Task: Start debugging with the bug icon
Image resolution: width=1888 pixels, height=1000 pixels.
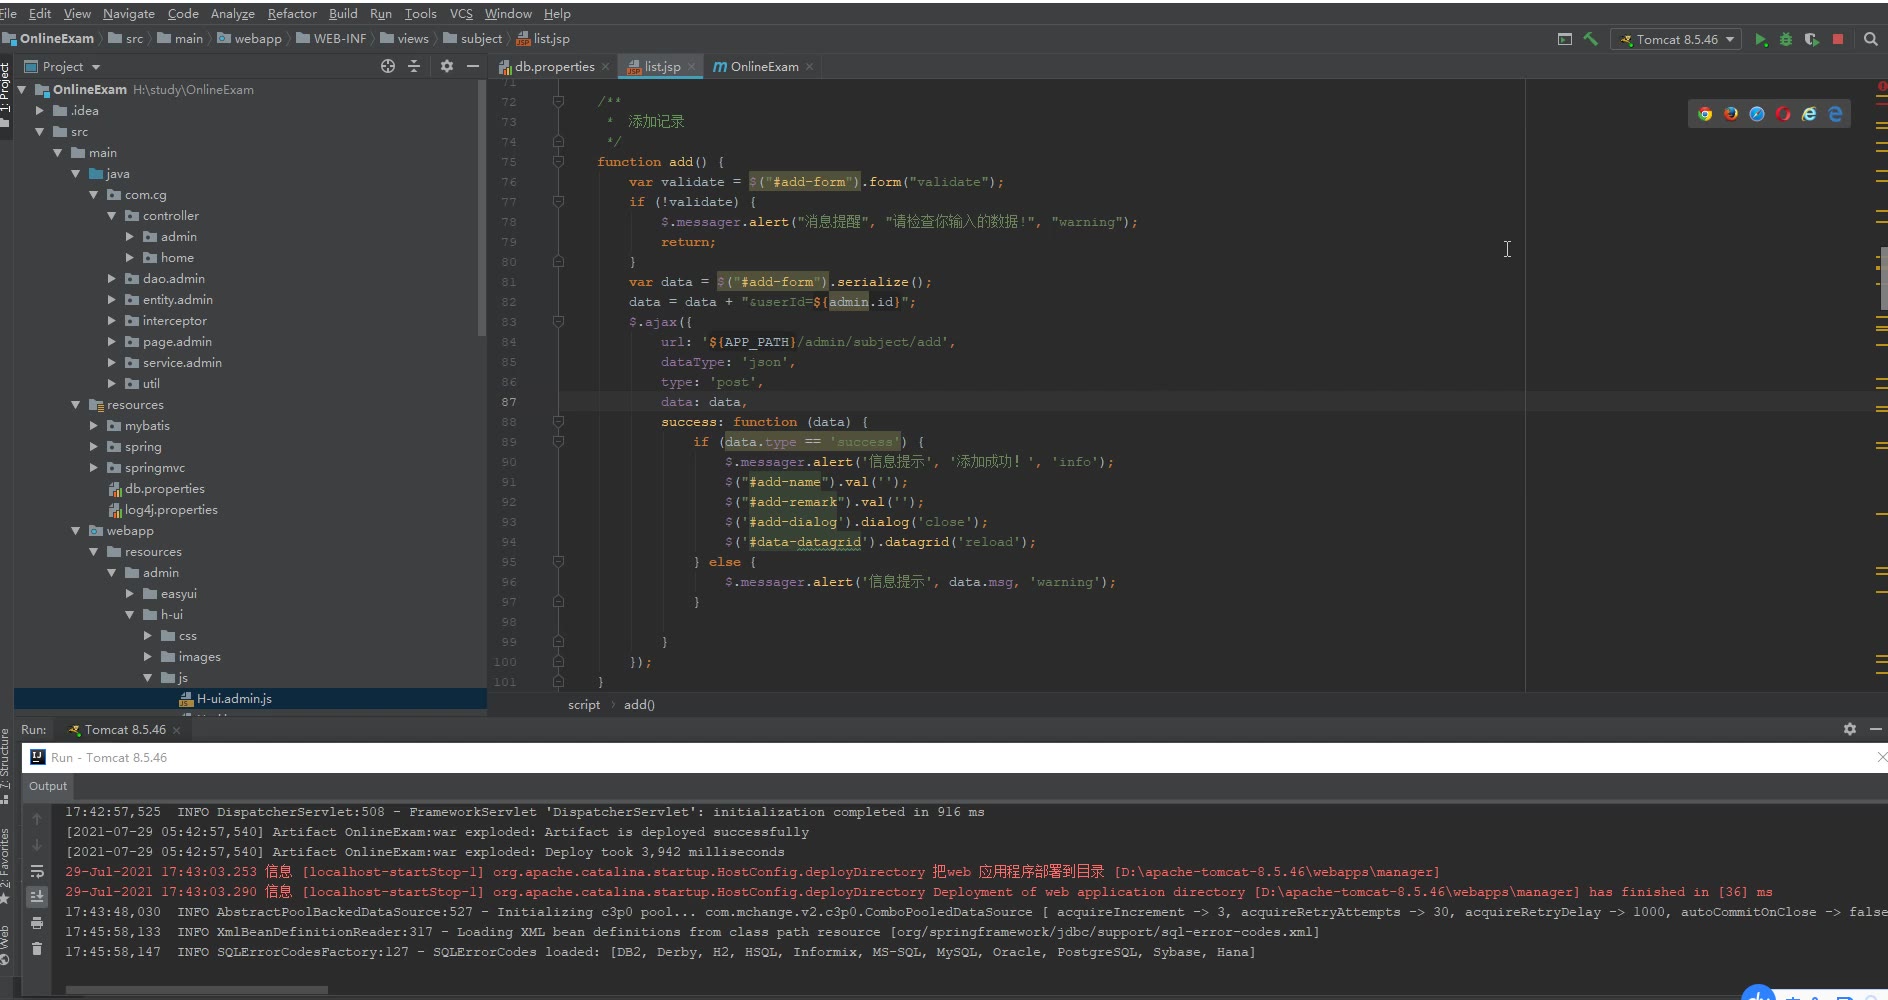Action: pos(1786,39)
